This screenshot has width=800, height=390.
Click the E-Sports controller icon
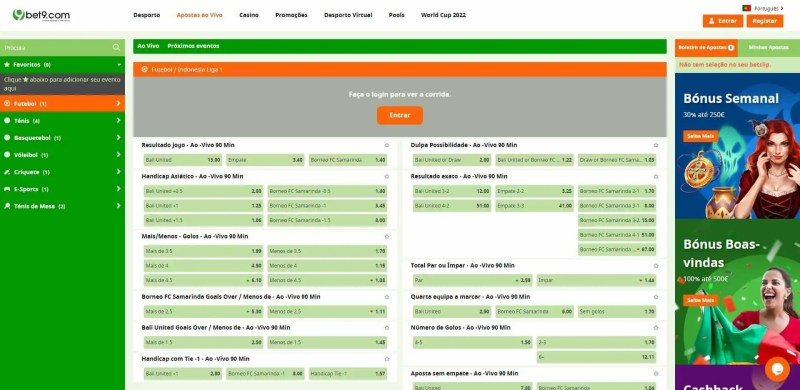7,189
